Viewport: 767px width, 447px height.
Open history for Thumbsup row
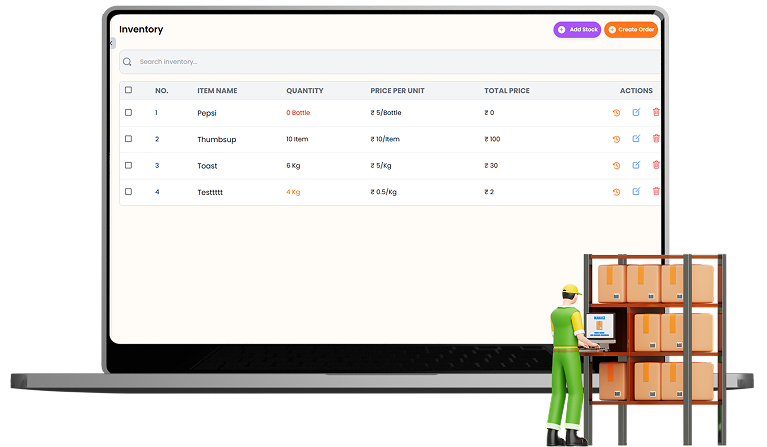(x=616, y=139)
